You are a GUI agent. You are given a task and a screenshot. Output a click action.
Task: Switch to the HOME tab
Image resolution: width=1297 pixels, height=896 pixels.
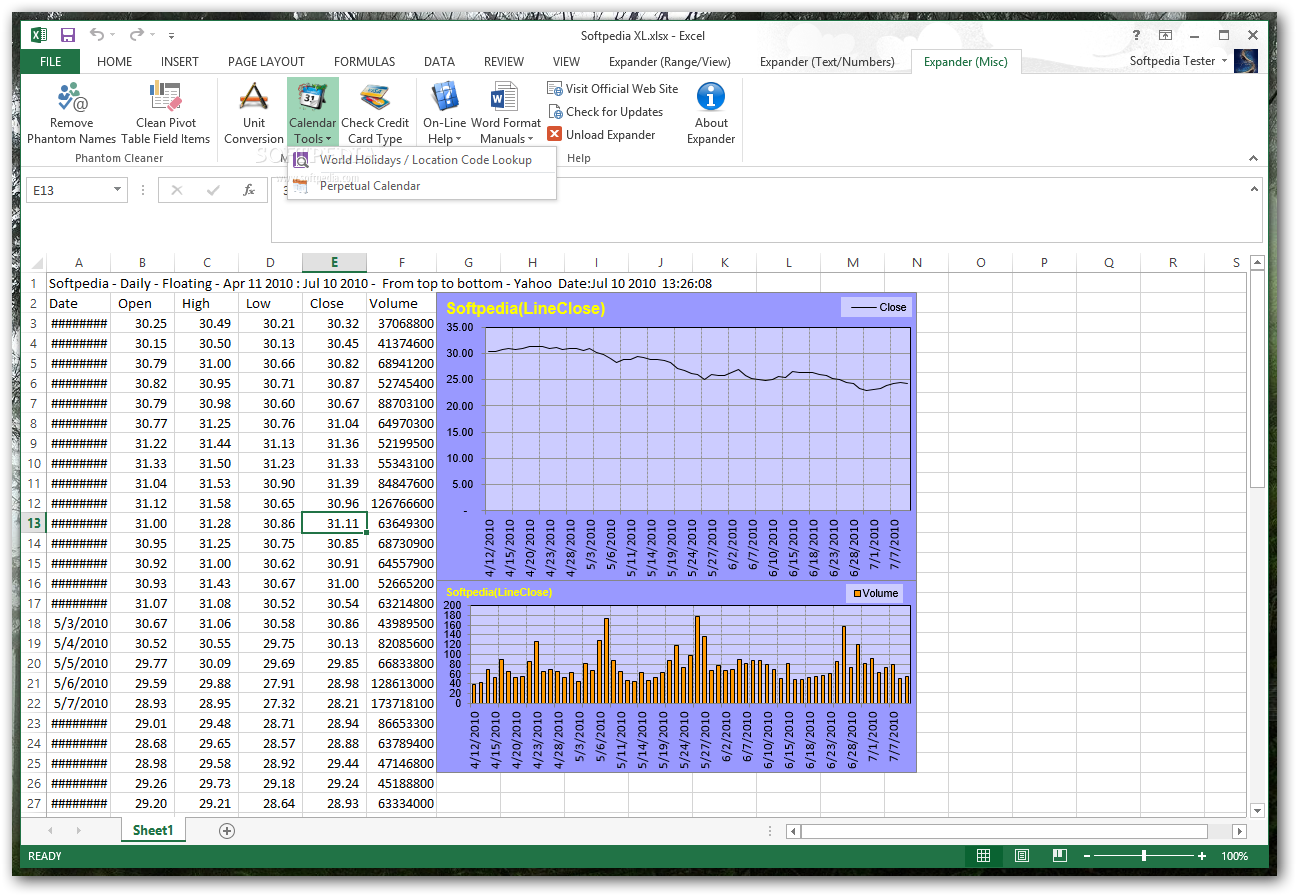(x=114, y=62)
